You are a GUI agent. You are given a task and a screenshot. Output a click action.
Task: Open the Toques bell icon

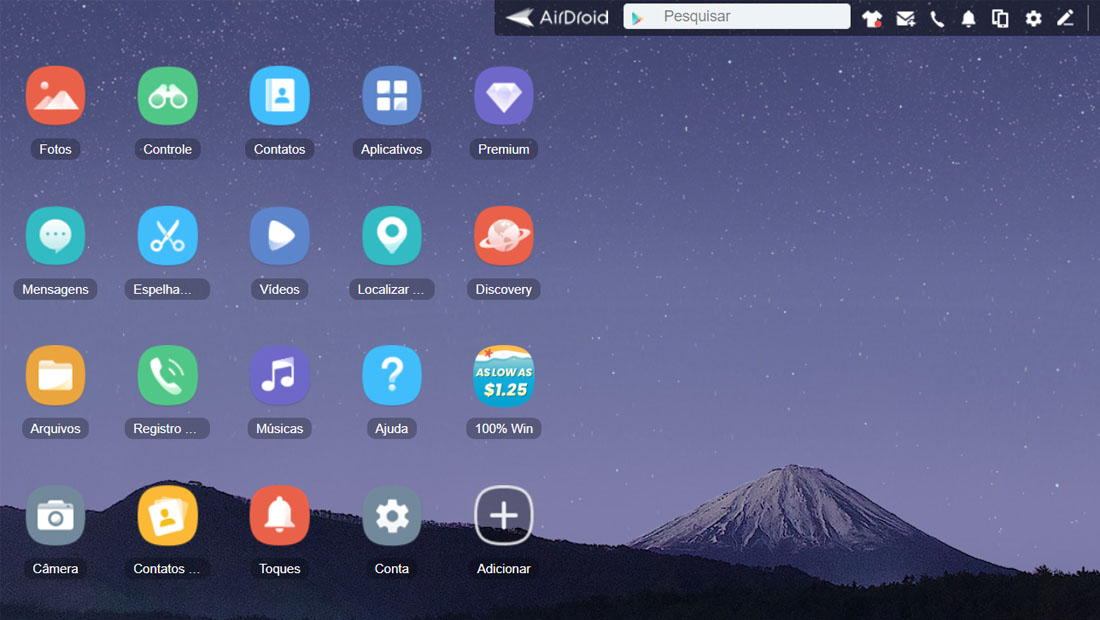pyautogui.click(x=279, y=515)
